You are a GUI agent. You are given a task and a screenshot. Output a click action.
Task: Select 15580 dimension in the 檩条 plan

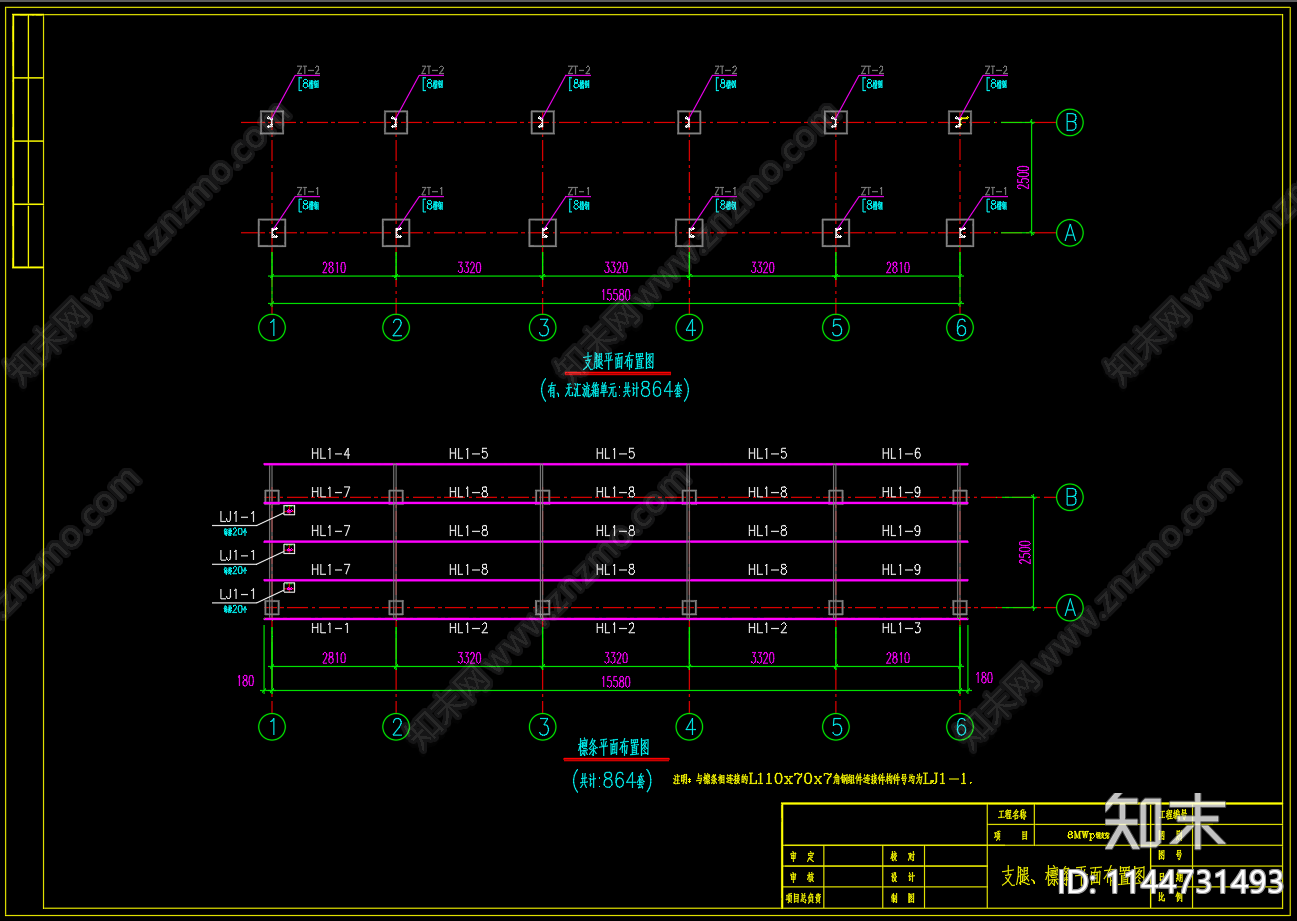(616, 682)
